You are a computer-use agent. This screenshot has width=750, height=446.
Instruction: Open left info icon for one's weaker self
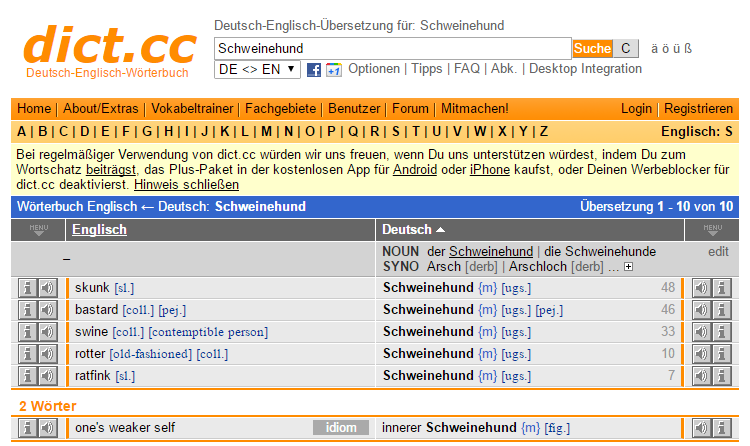(28, 428)
